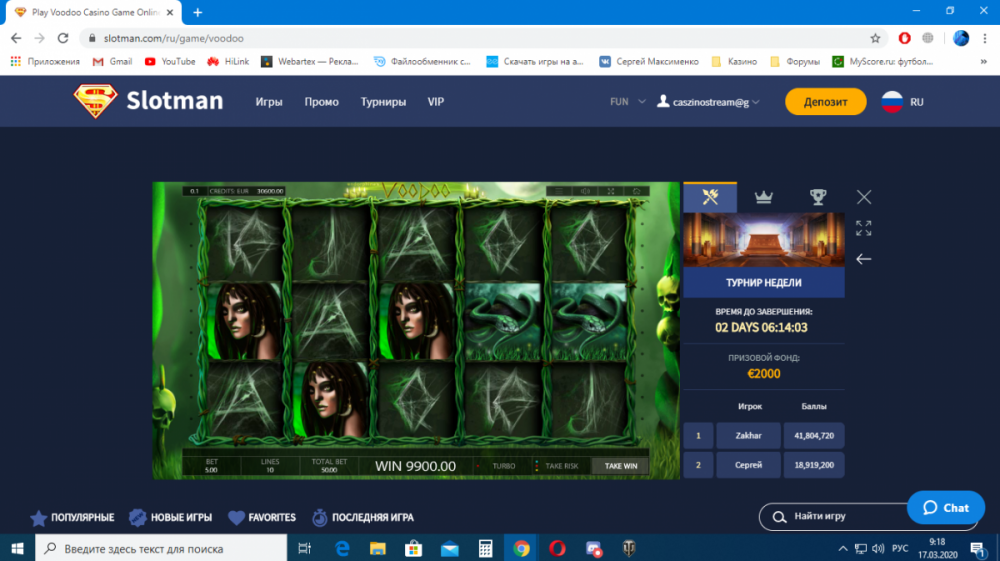1000x561 pixels.
Task: Expand the caszinostream@g account dropdown
Action: coord(709,102)
